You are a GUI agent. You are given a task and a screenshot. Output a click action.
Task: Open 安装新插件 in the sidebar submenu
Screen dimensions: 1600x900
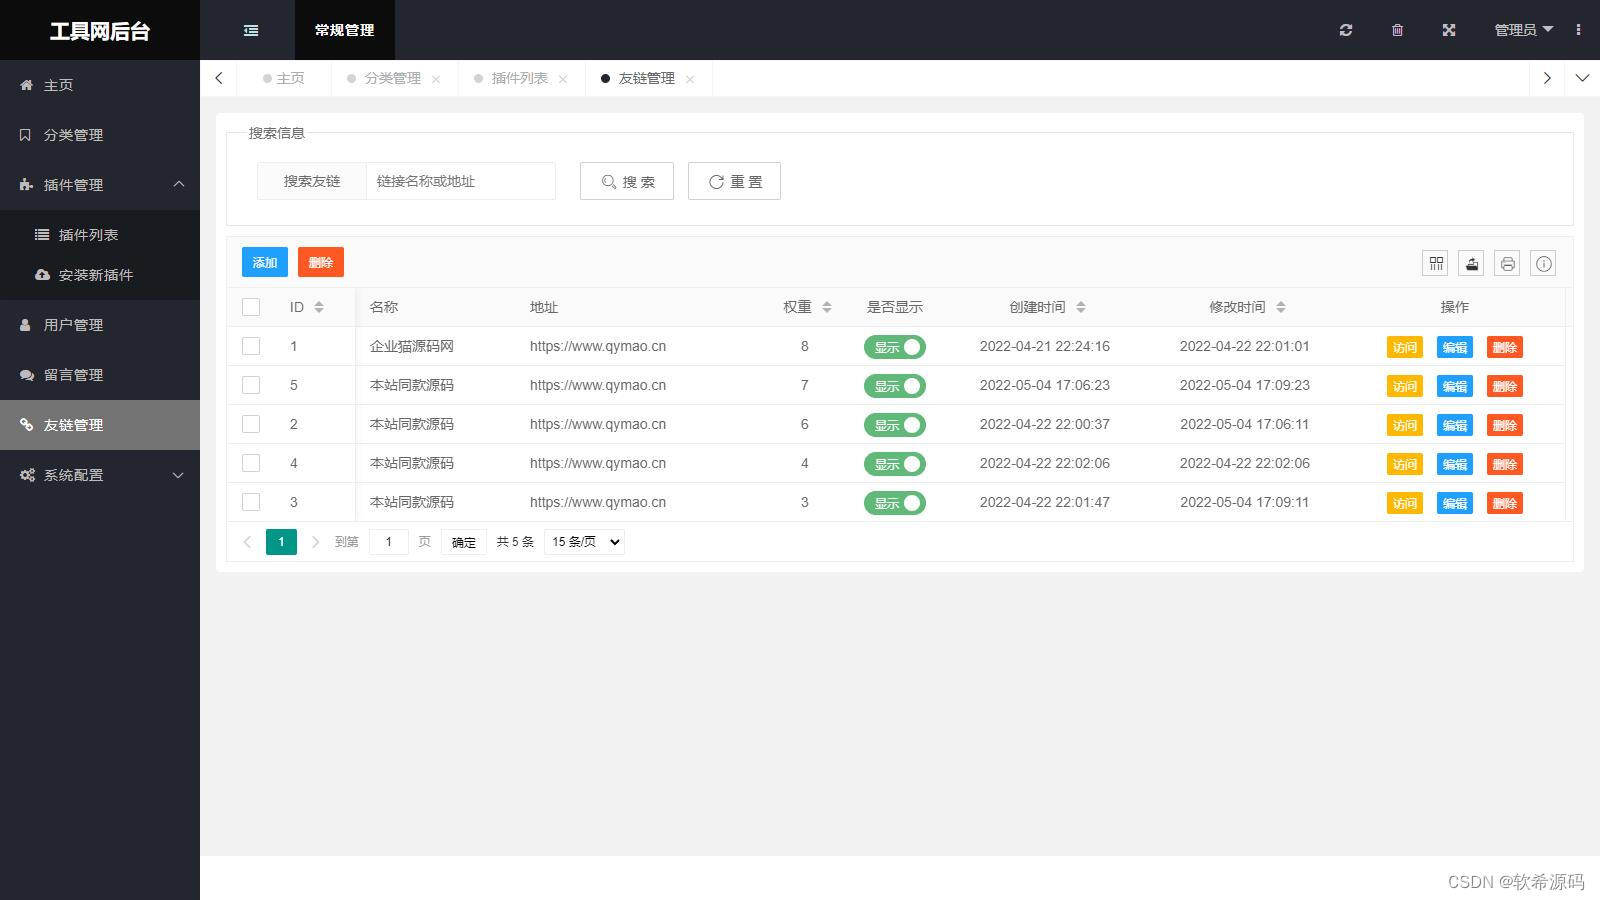[100, 275]
